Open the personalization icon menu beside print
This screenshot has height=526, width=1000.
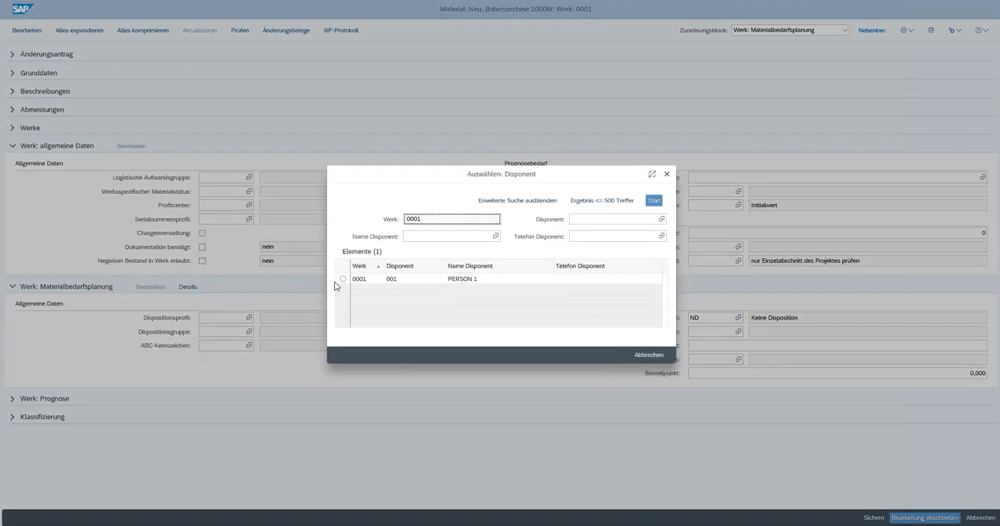coord(954,30)
